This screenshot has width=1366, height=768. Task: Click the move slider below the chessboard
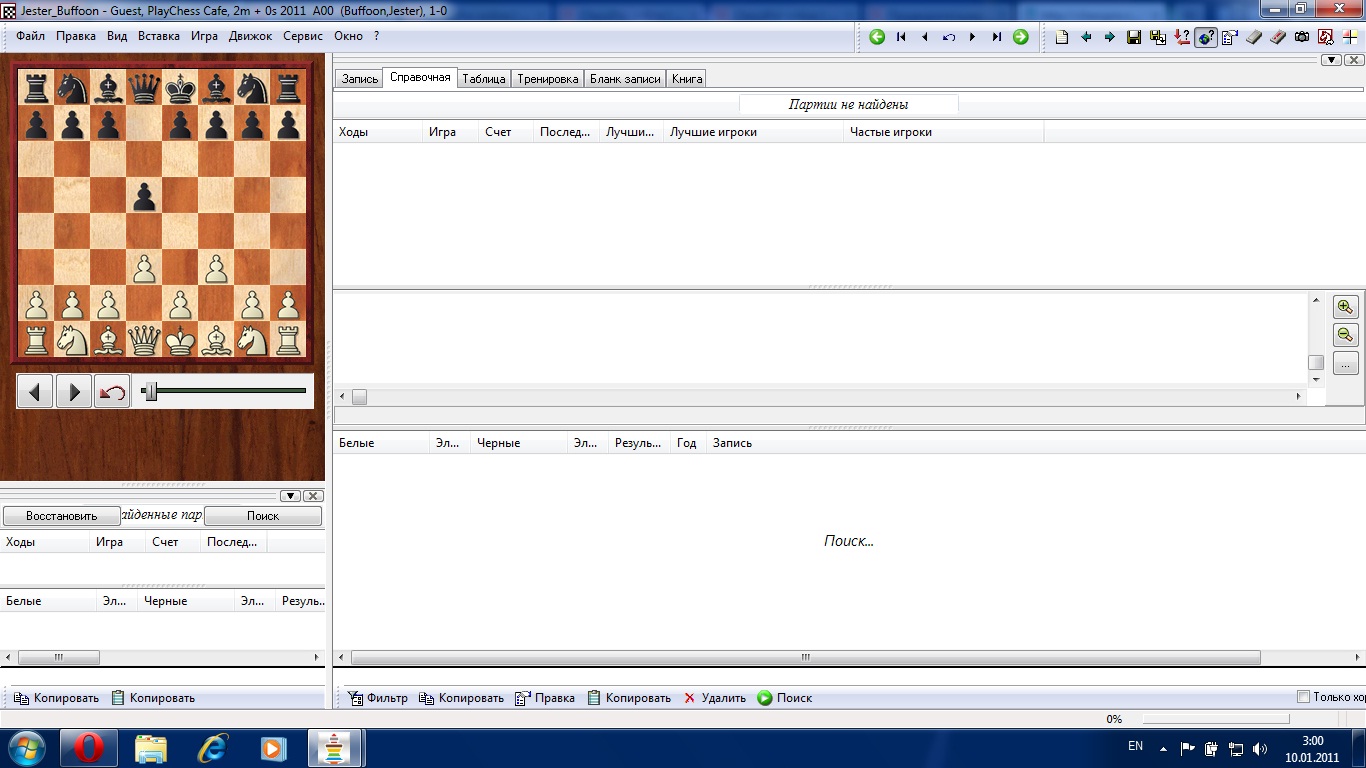point(150,391)
